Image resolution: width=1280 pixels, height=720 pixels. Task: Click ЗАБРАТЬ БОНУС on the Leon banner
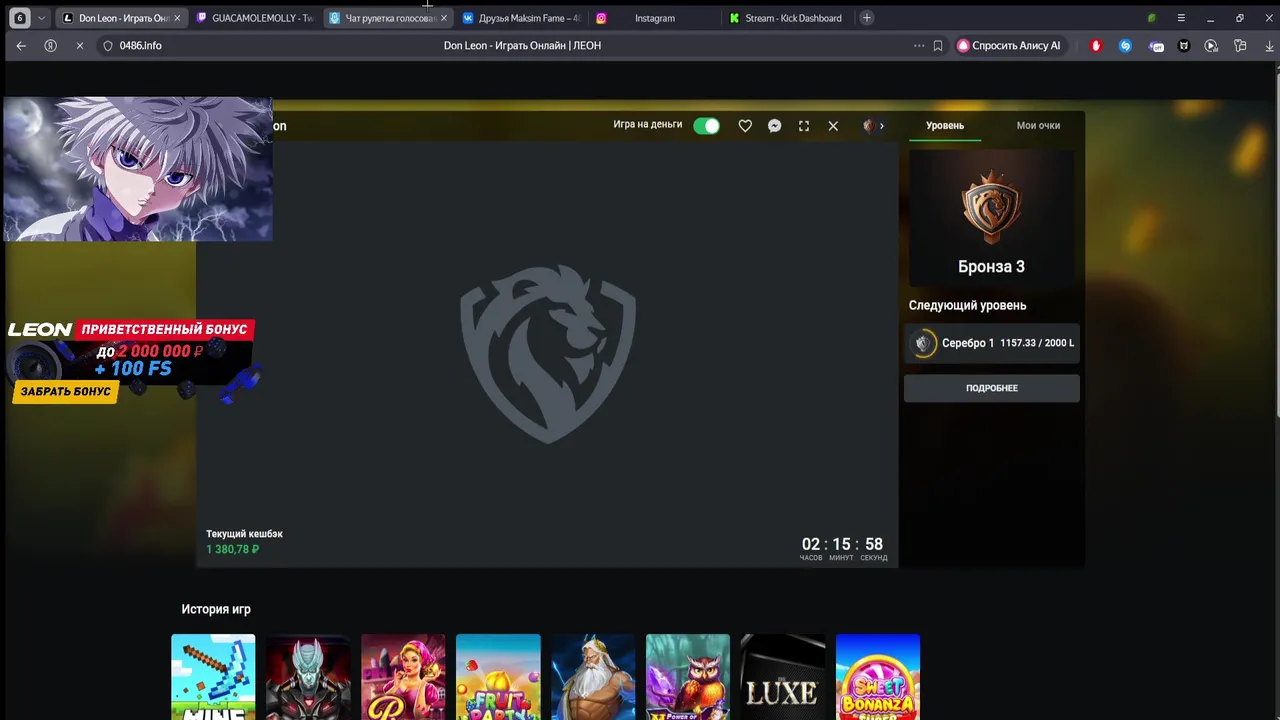point(66,391)
